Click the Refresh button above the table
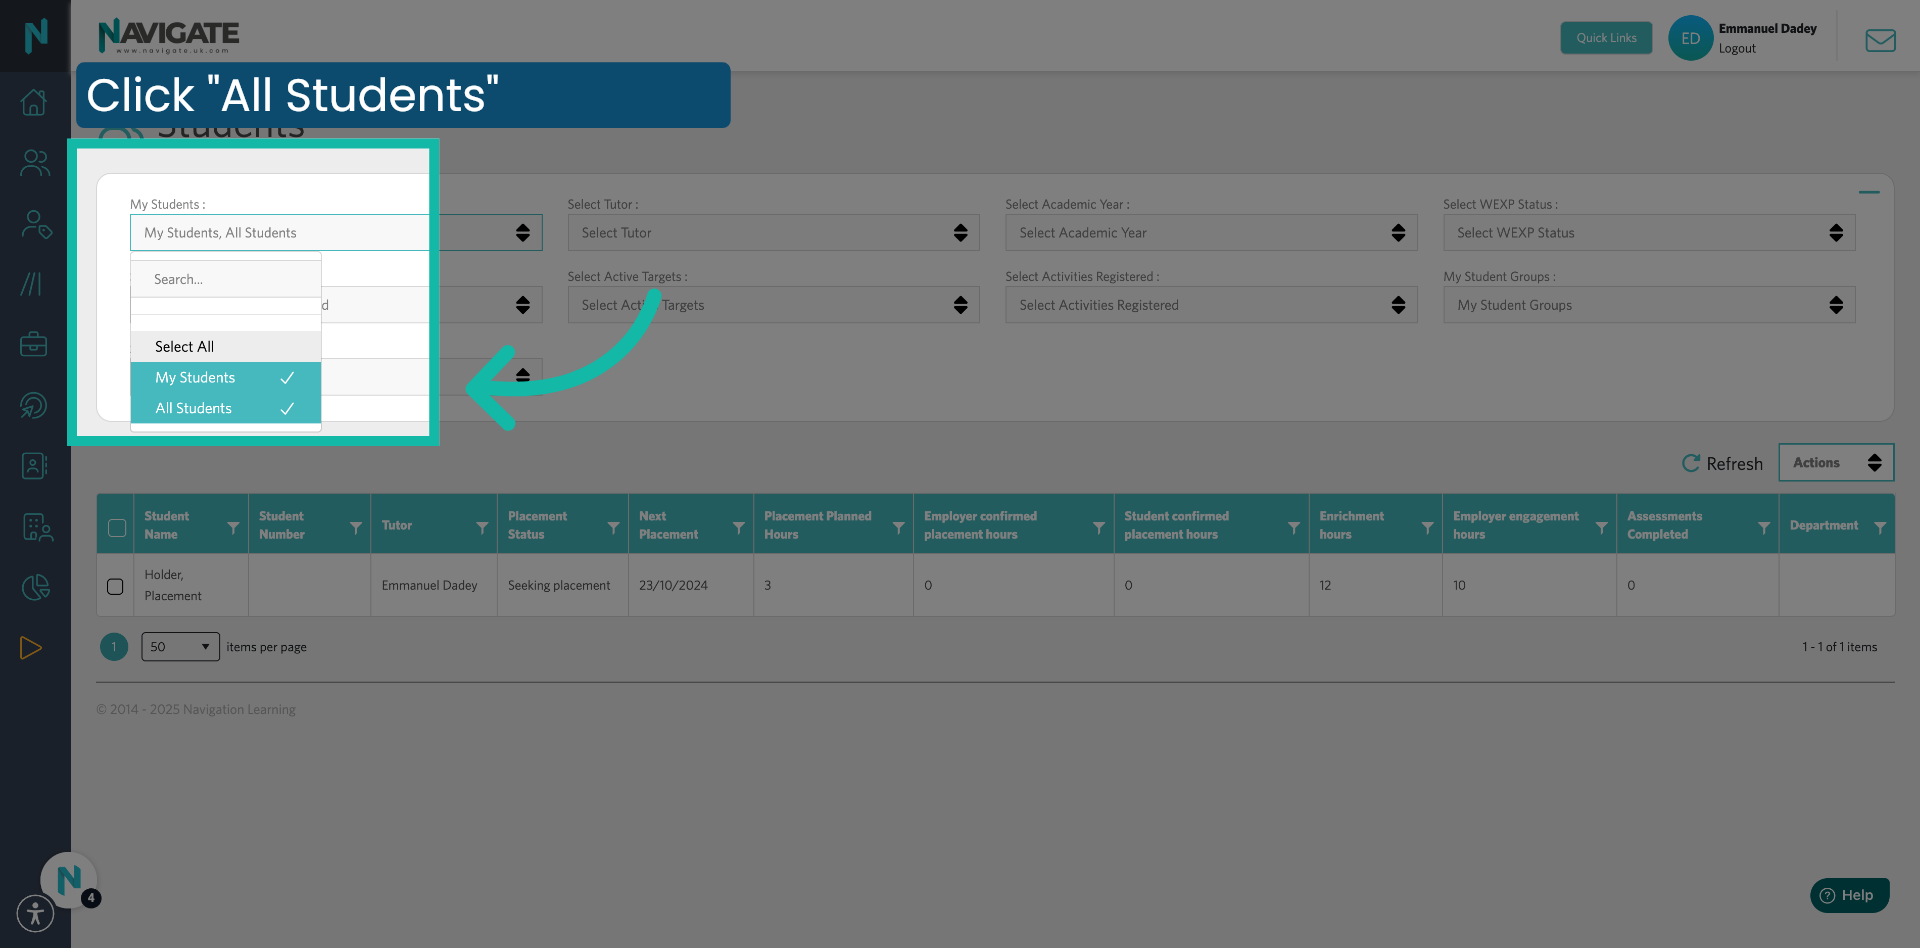 pos(1722,463)
